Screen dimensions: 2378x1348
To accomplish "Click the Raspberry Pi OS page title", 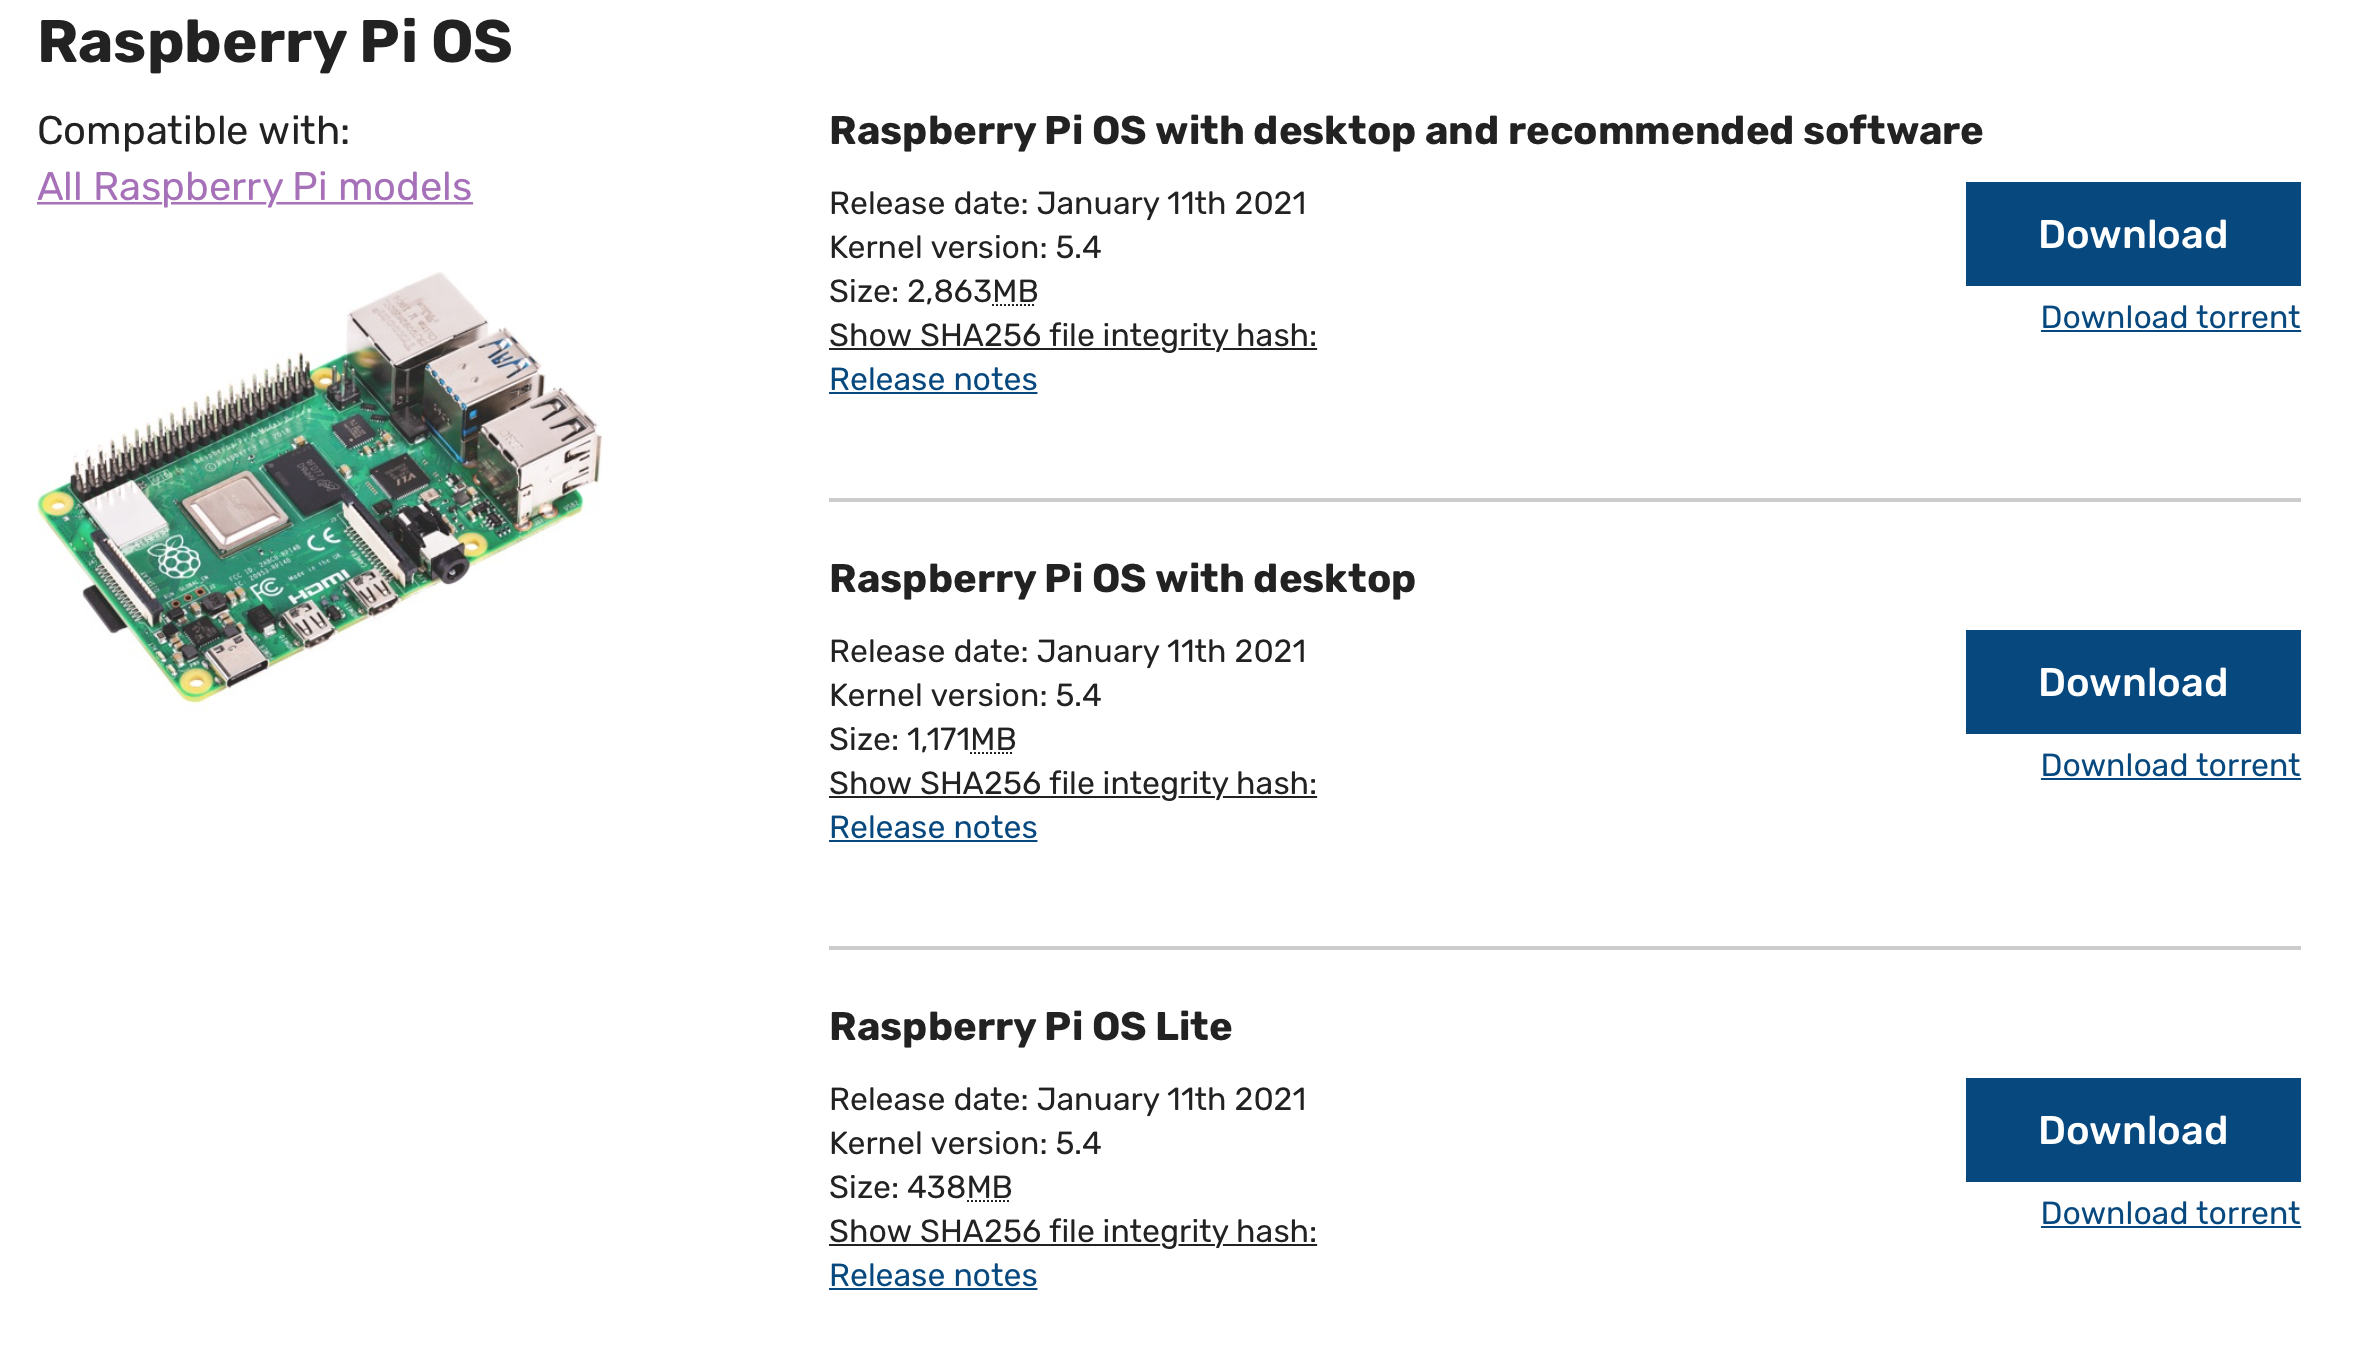I will point(275,42).
